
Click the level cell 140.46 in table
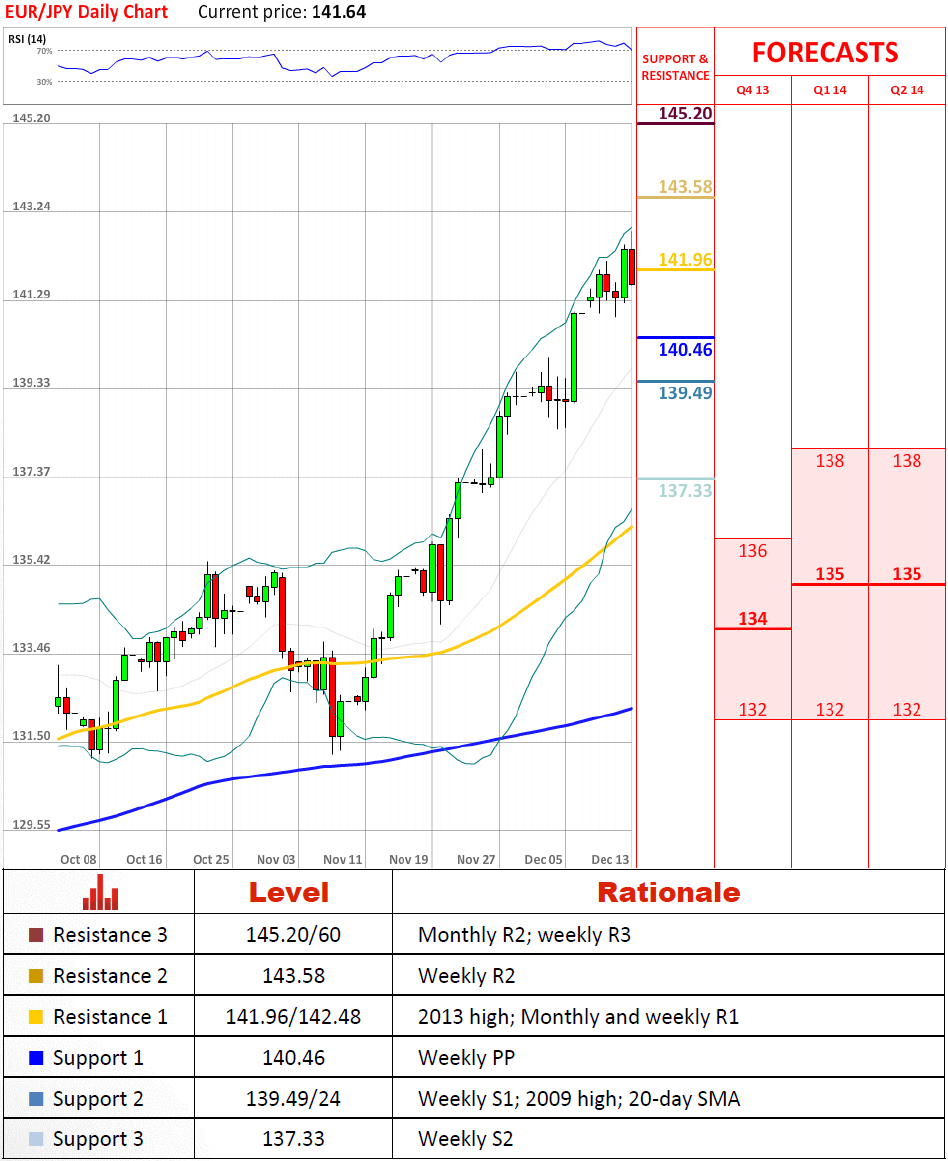coord(293,1057)
